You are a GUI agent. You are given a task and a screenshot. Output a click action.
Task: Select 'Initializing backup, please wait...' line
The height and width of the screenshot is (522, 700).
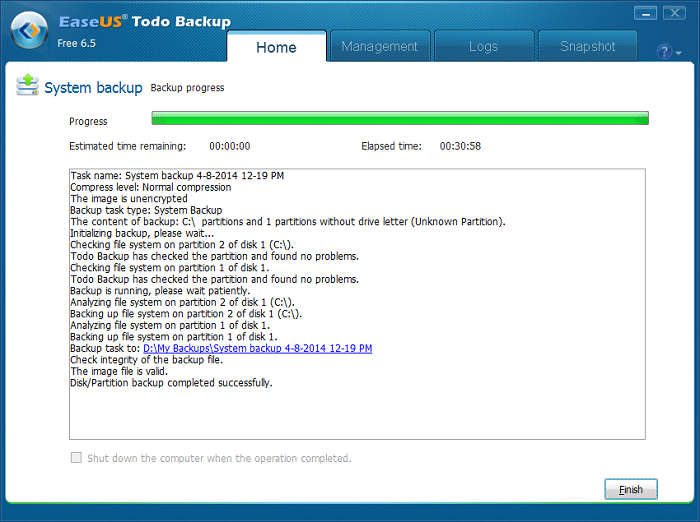(x=142, y=233)
